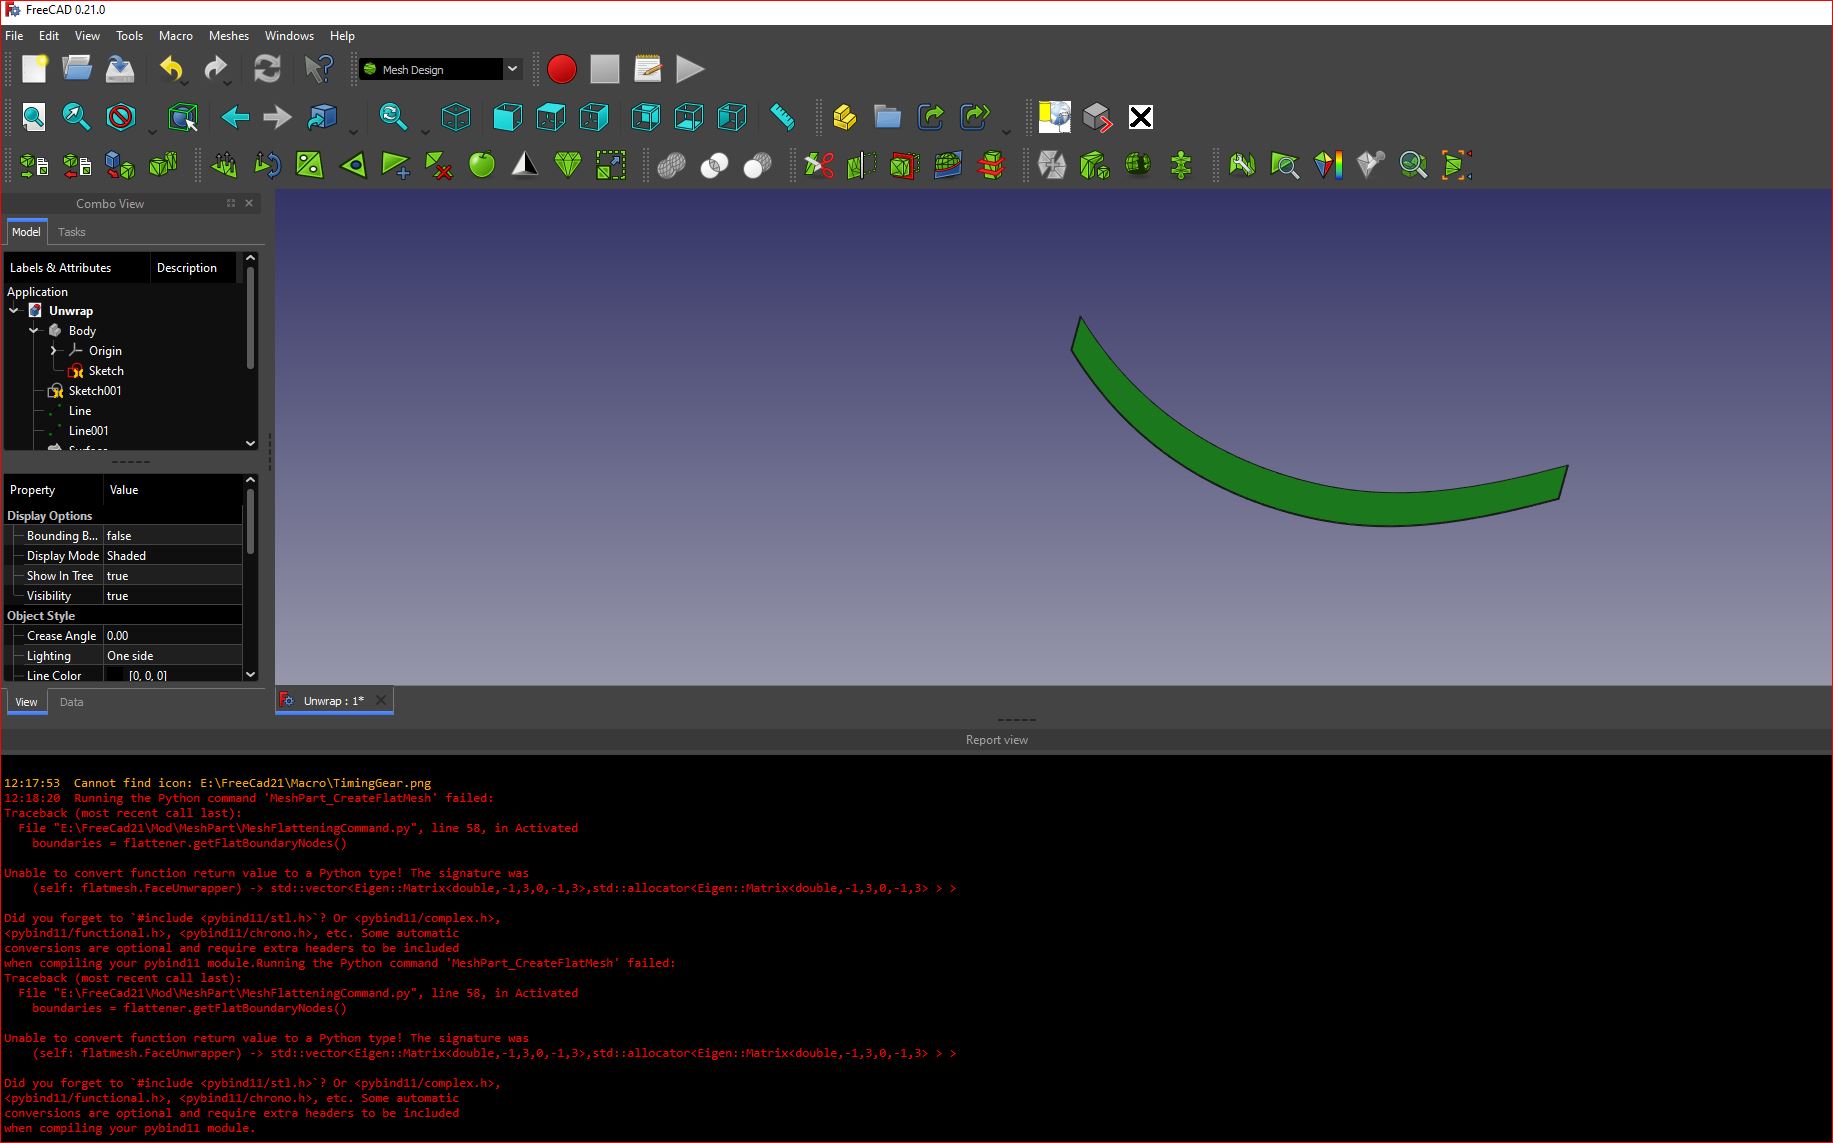1833x1143 pixels.
Task: Switch to the Tasks tab
Action: point(71,231)
